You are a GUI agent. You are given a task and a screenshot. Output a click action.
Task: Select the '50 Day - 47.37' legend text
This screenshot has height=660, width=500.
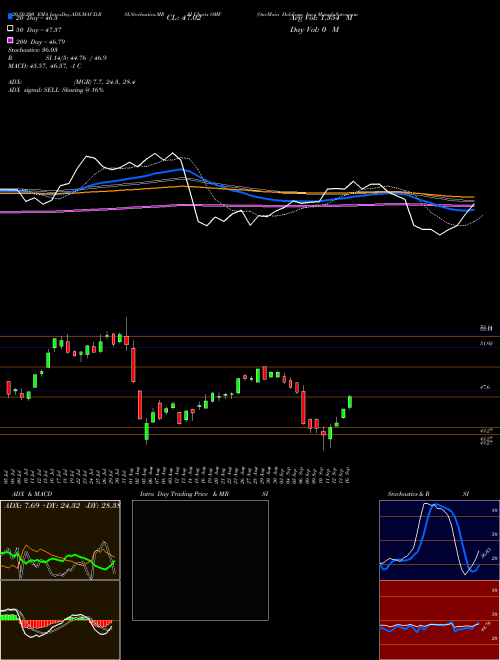(x=40, y=30)
